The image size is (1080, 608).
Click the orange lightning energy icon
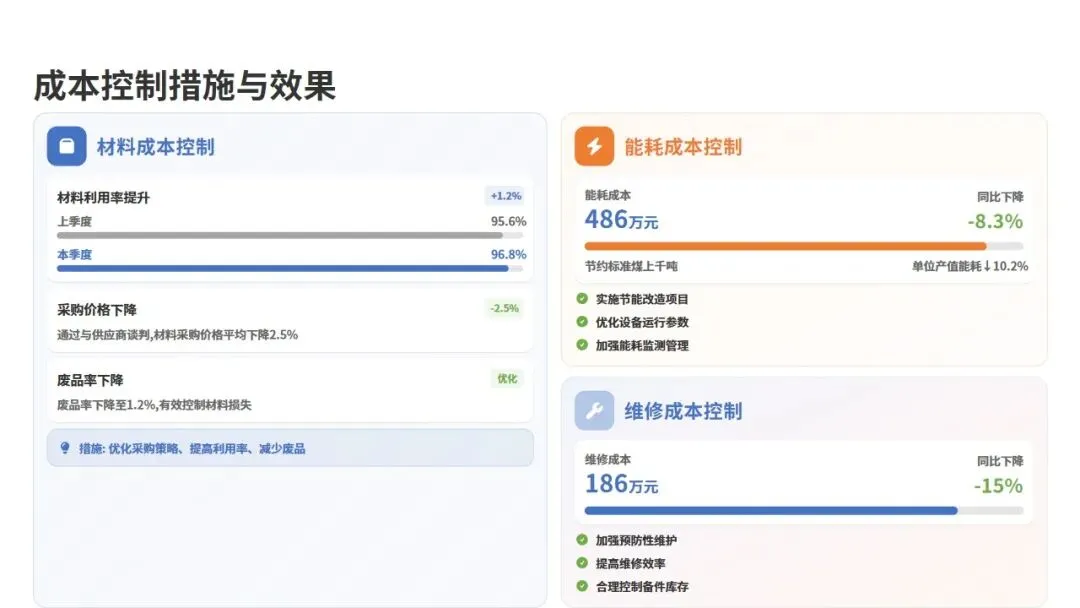[x=594, y=146]
